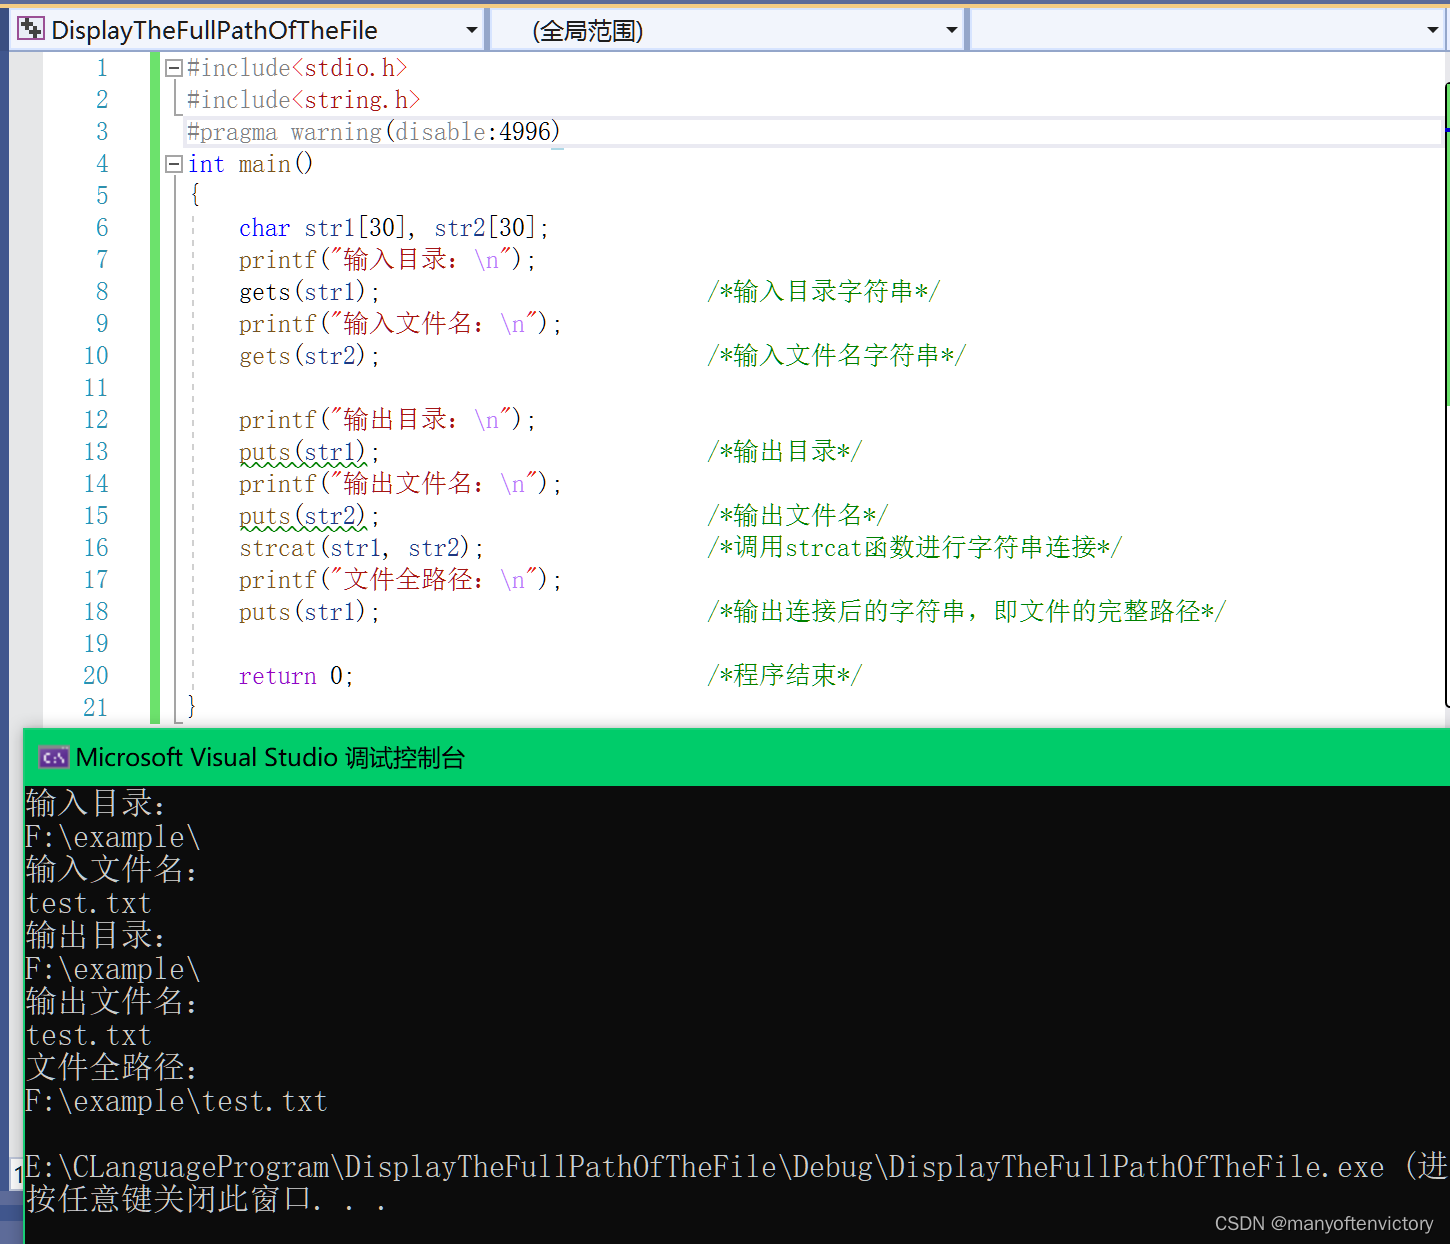Click the char str1[30], str2[30]; declaration

pos(394,228)
